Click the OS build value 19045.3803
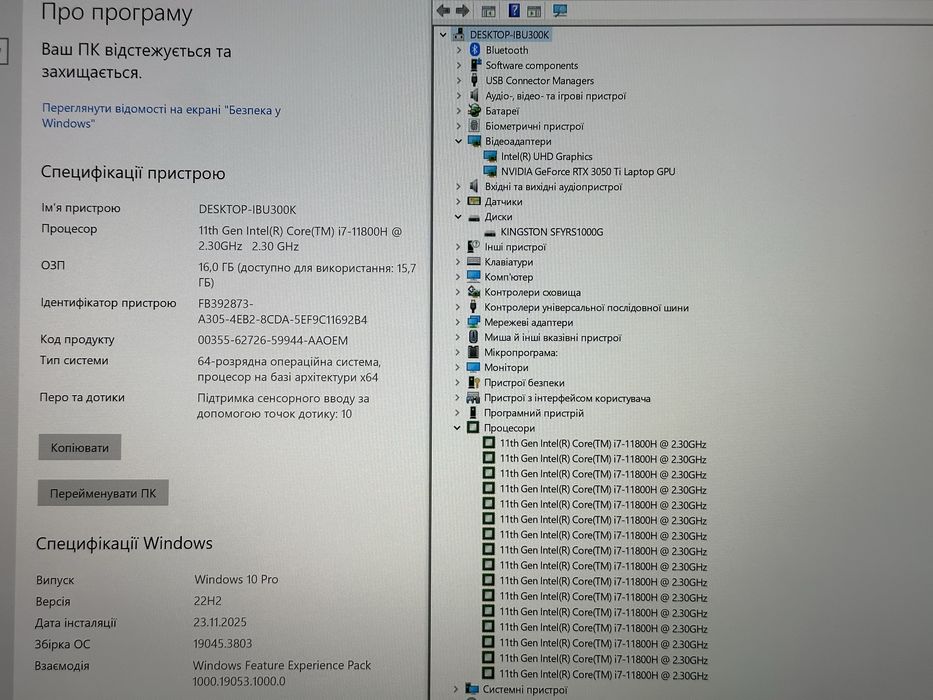This screenshot has height=700, width=933. pyautogui.click(x=222, y=644)
